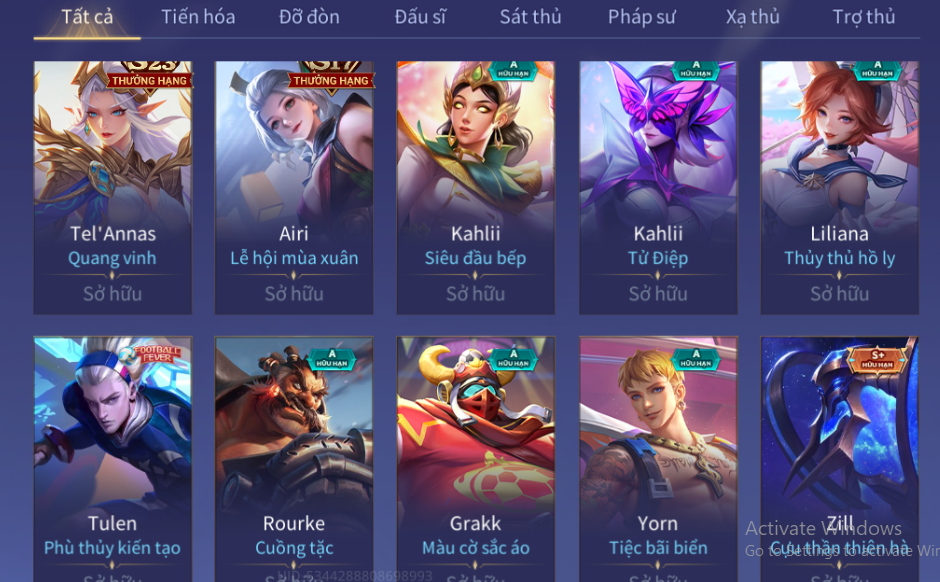This screenshot has height=582, width=940.
Task: Click Sở hữu under Liliana Thủy thủ hồ ly
Action: [x=839, y=294]
